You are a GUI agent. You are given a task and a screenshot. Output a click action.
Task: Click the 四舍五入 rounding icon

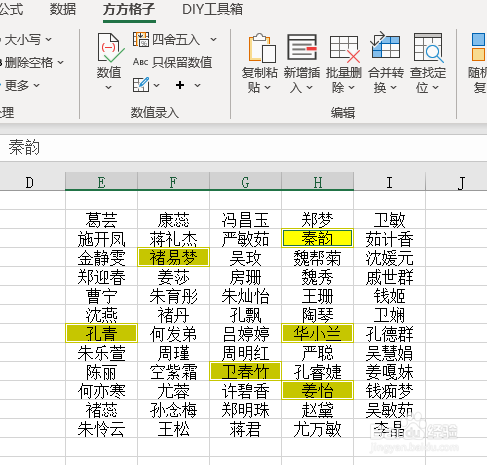(x=141, y=39)
